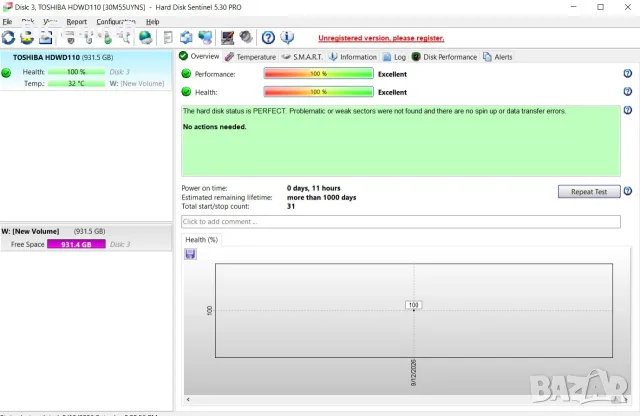Click the yellow disk report toolbar icon
The image size is (640, 416).
(27, 38)
